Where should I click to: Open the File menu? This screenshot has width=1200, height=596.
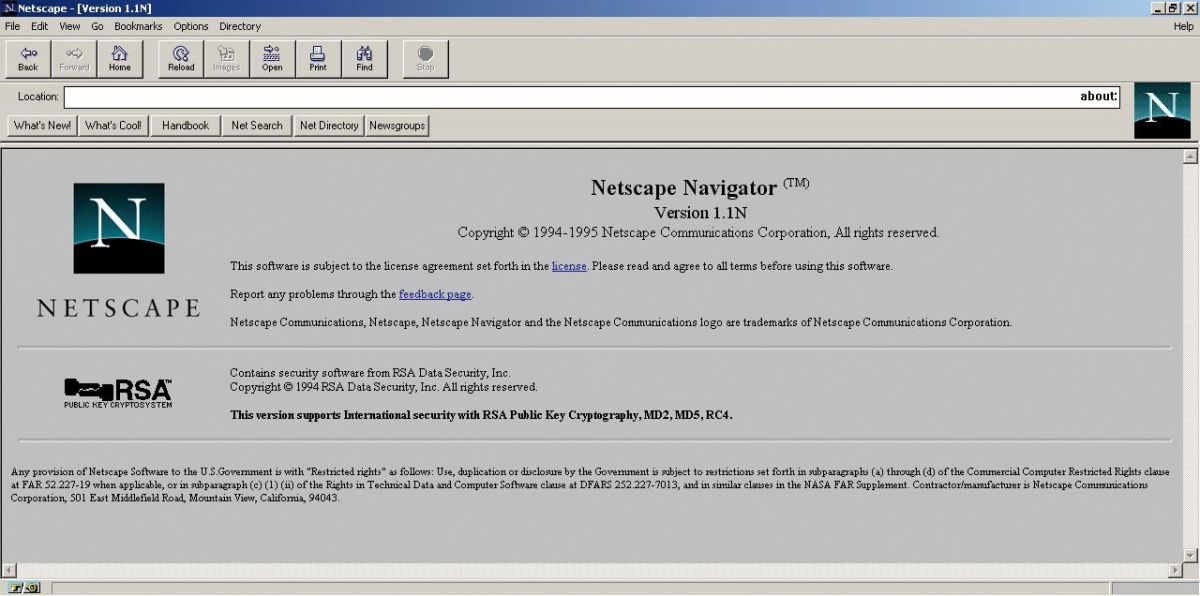(x=12, y=26)
